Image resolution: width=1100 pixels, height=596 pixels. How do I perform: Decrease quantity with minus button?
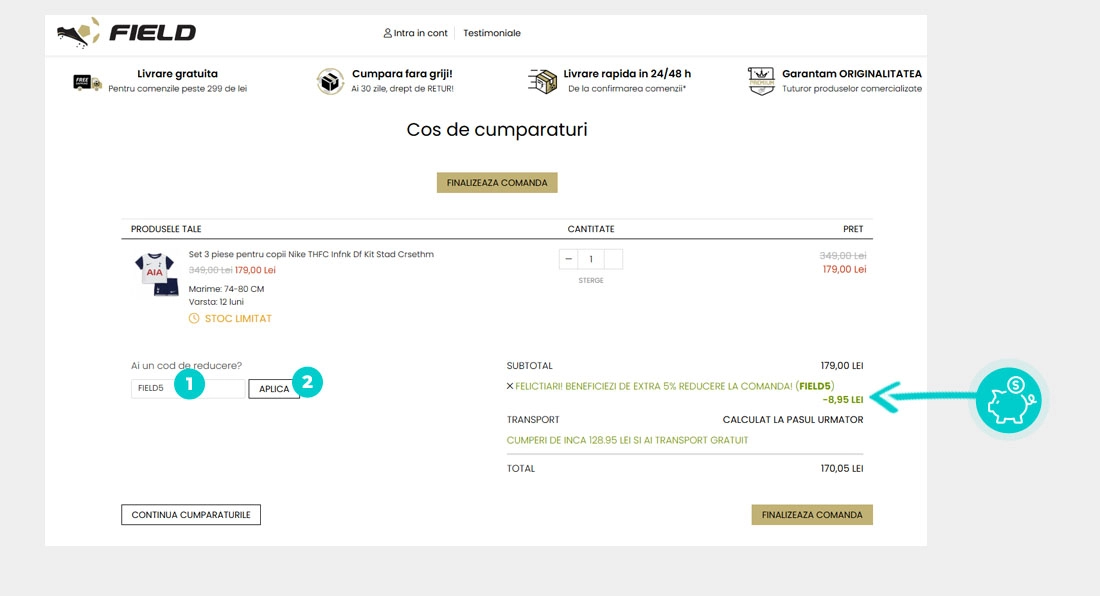[x=569, y=259]
